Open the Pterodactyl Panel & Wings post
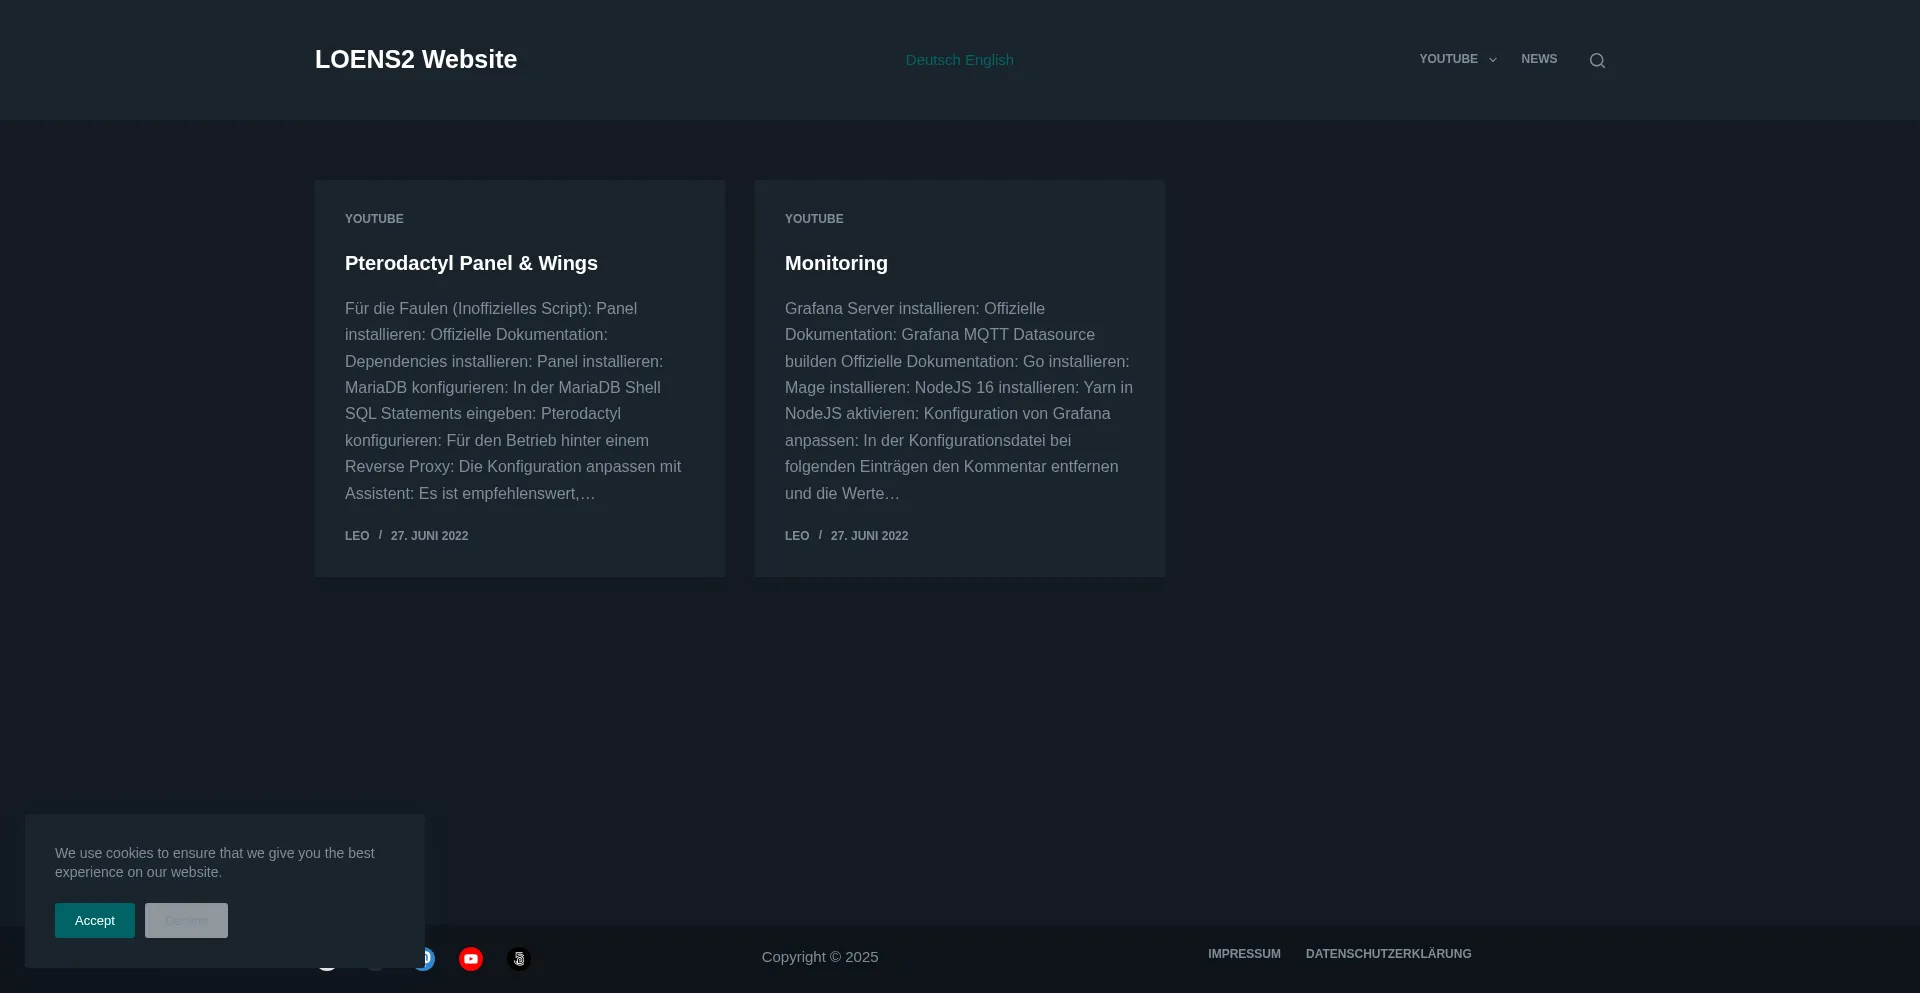The width and height of the screenshot is (1920, 993). click(x=471, y=263)
